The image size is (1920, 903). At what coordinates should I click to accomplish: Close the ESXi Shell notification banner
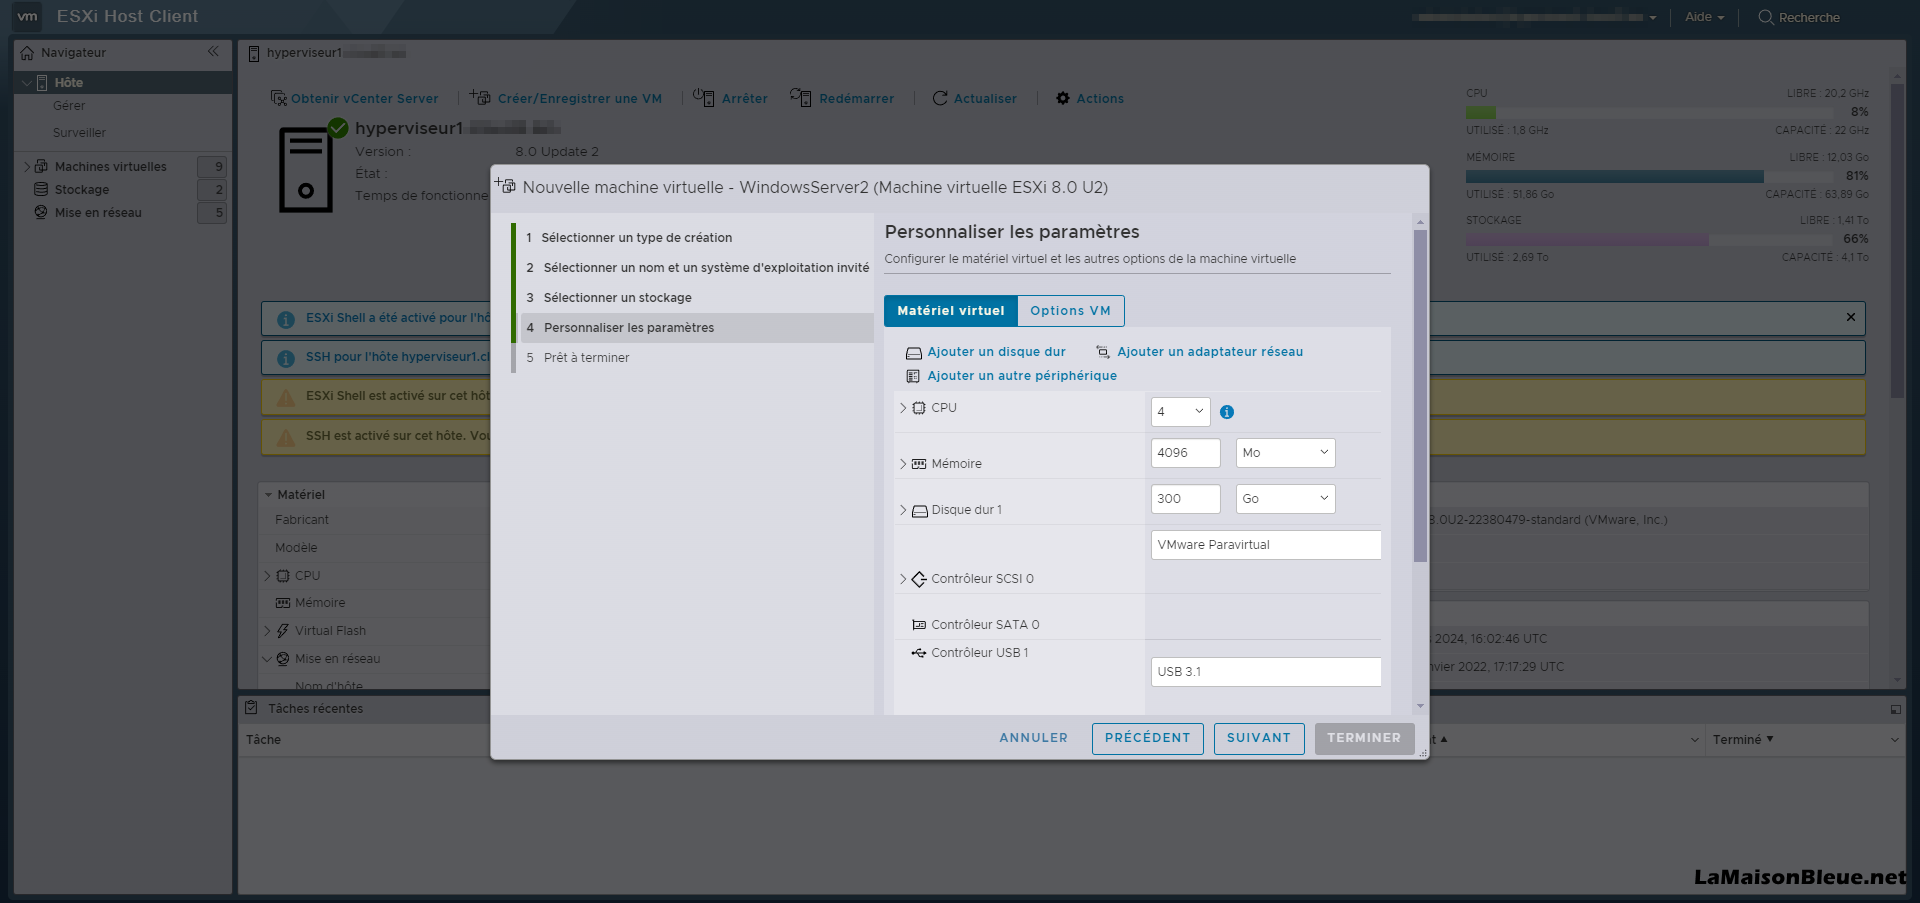coord(1851,317)
